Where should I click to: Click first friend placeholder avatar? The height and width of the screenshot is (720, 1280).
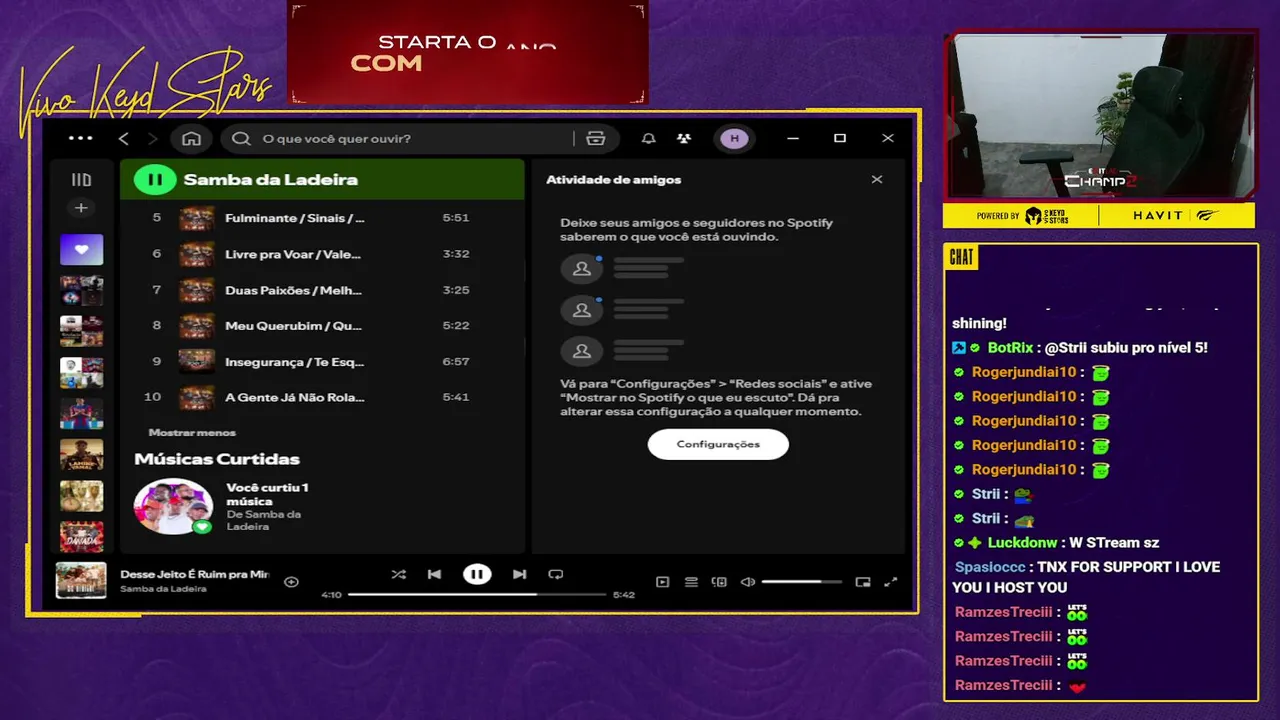(x=582, y=269)
